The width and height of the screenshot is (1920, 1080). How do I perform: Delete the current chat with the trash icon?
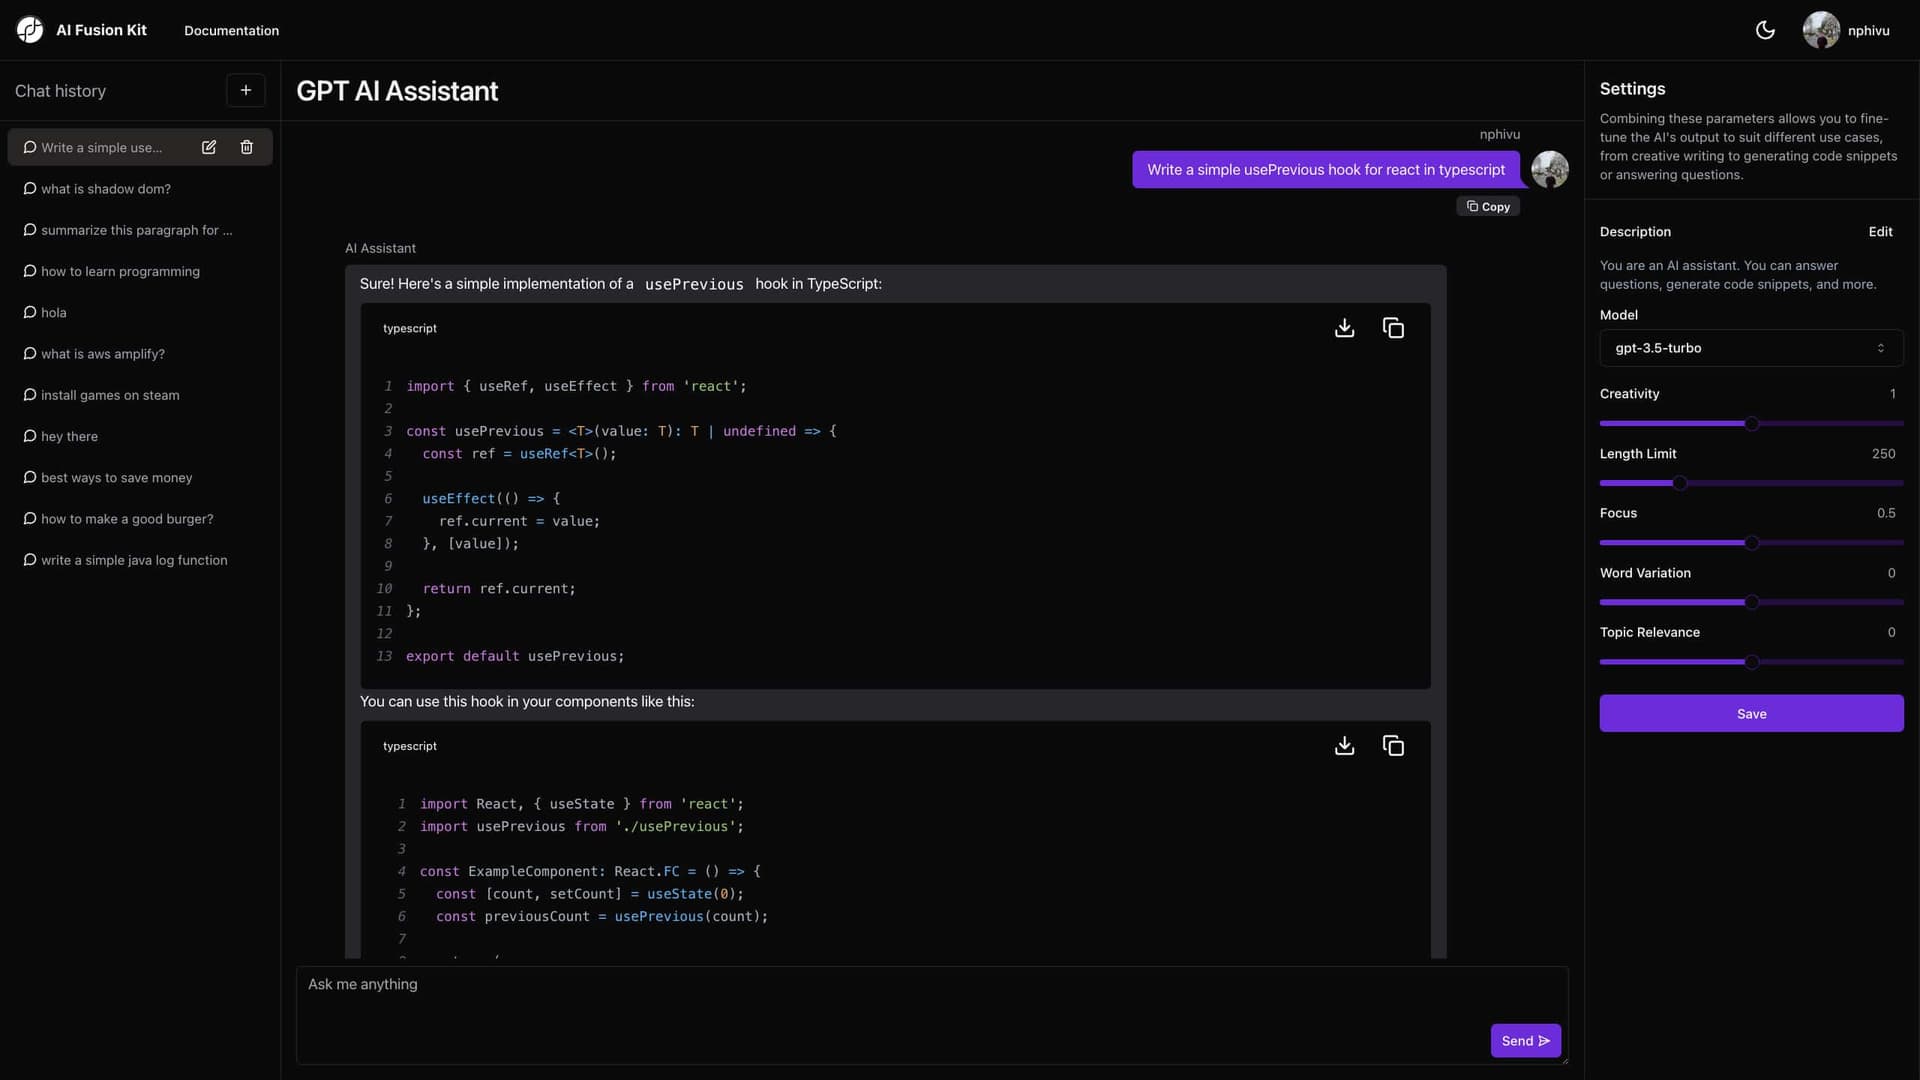246,147
